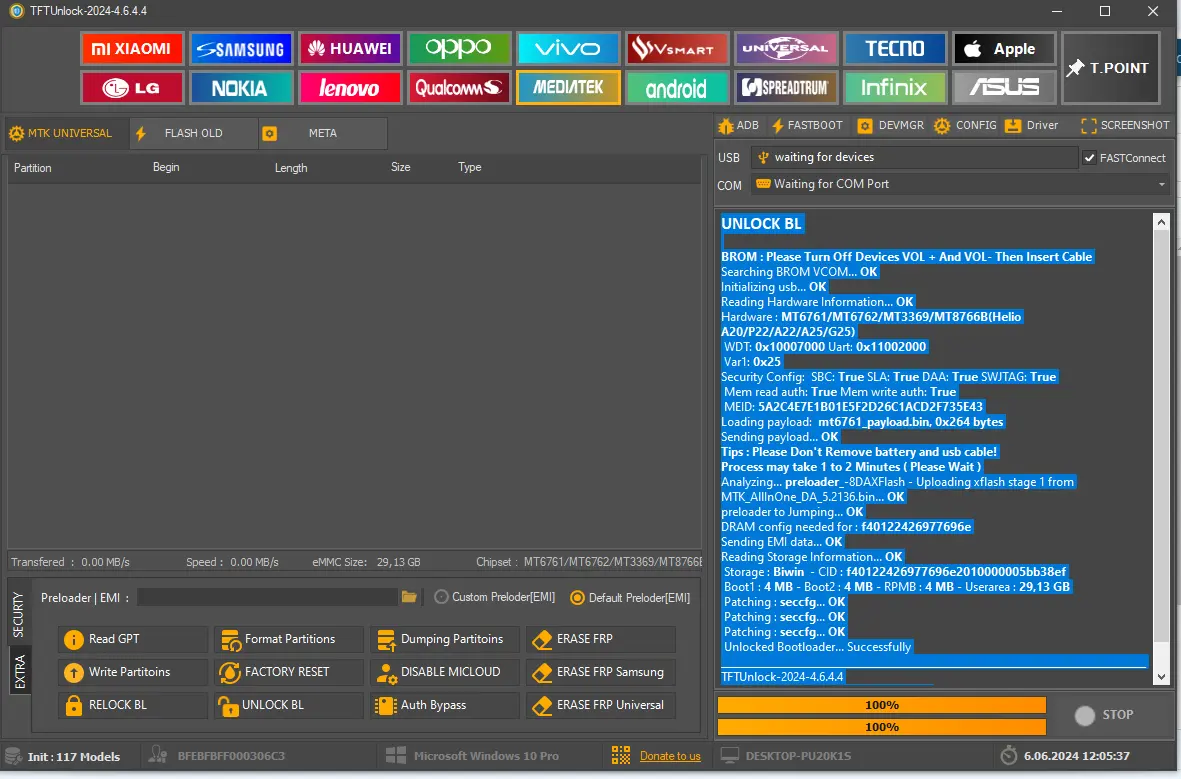Click the Preloader EMI path field
Image resolution: width=1181 pixels, height=779 pixels.
pos(267,597)
